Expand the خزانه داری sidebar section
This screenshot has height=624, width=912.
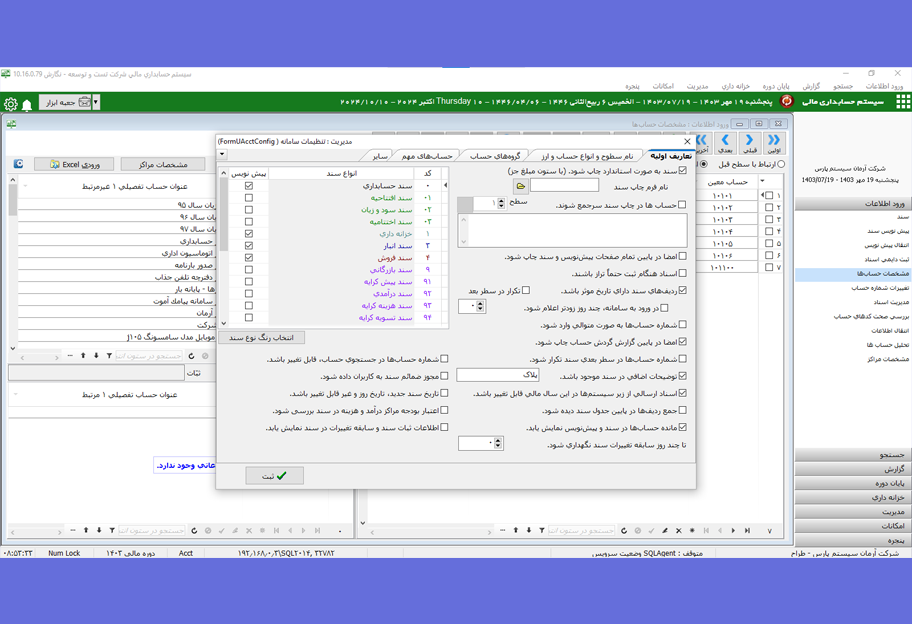pos(852,497)
